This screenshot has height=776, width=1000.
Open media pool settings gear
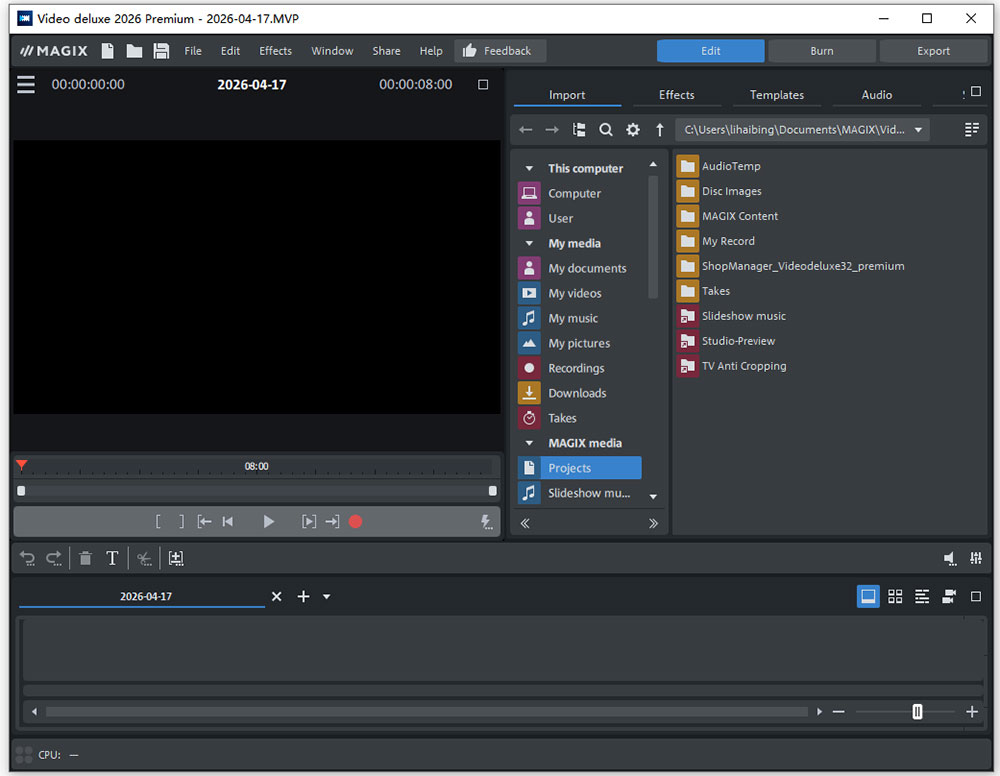[633, 129]
